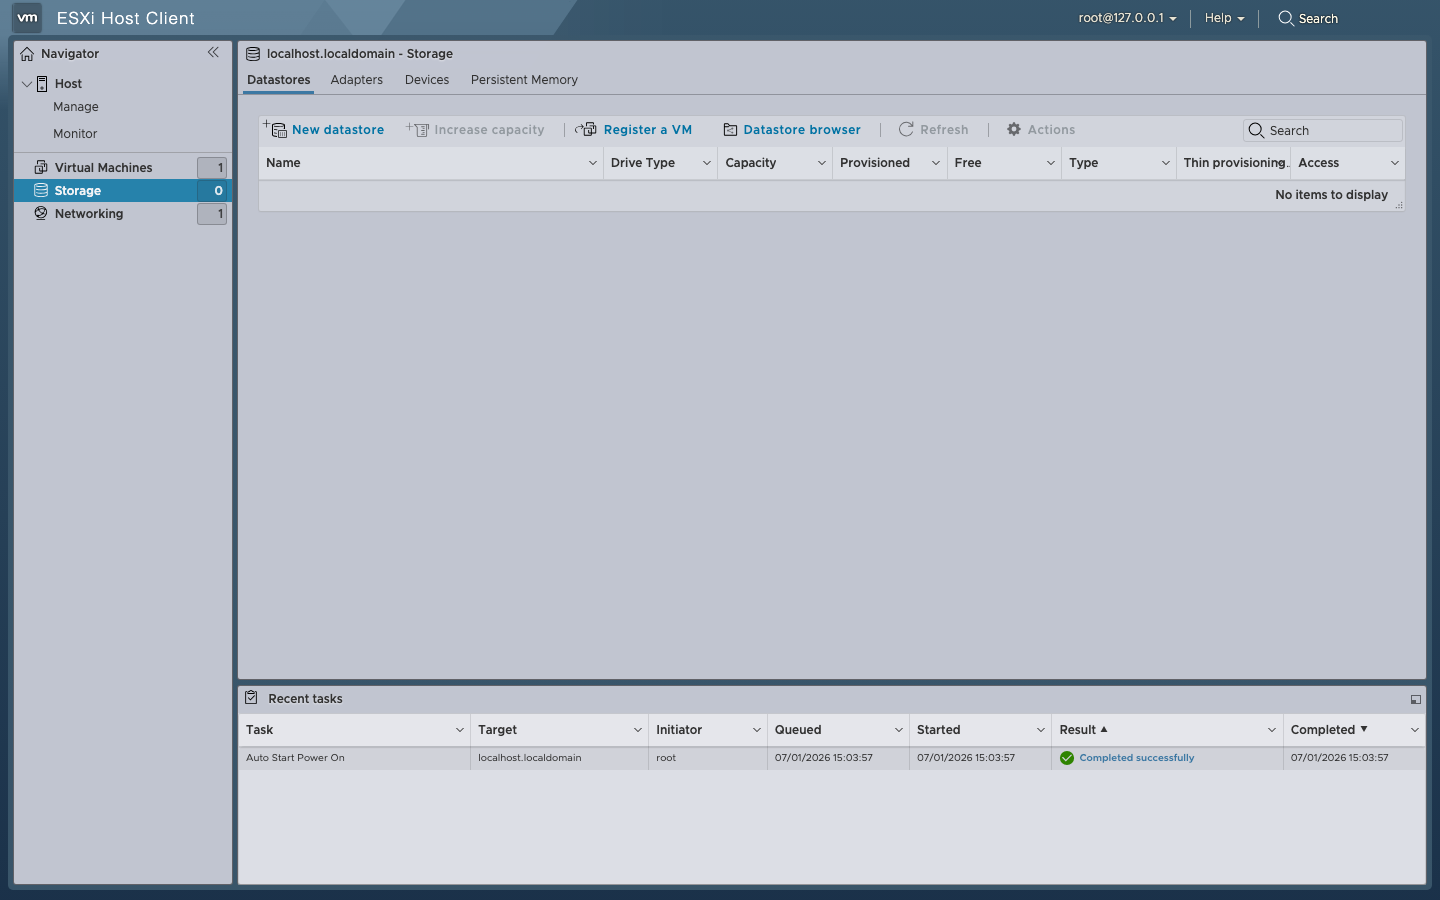Image resolution: width=1440 pixels, height=900 pixels.
Task: Click the Virtual Machines icon in Navigator
Action: 41,167
